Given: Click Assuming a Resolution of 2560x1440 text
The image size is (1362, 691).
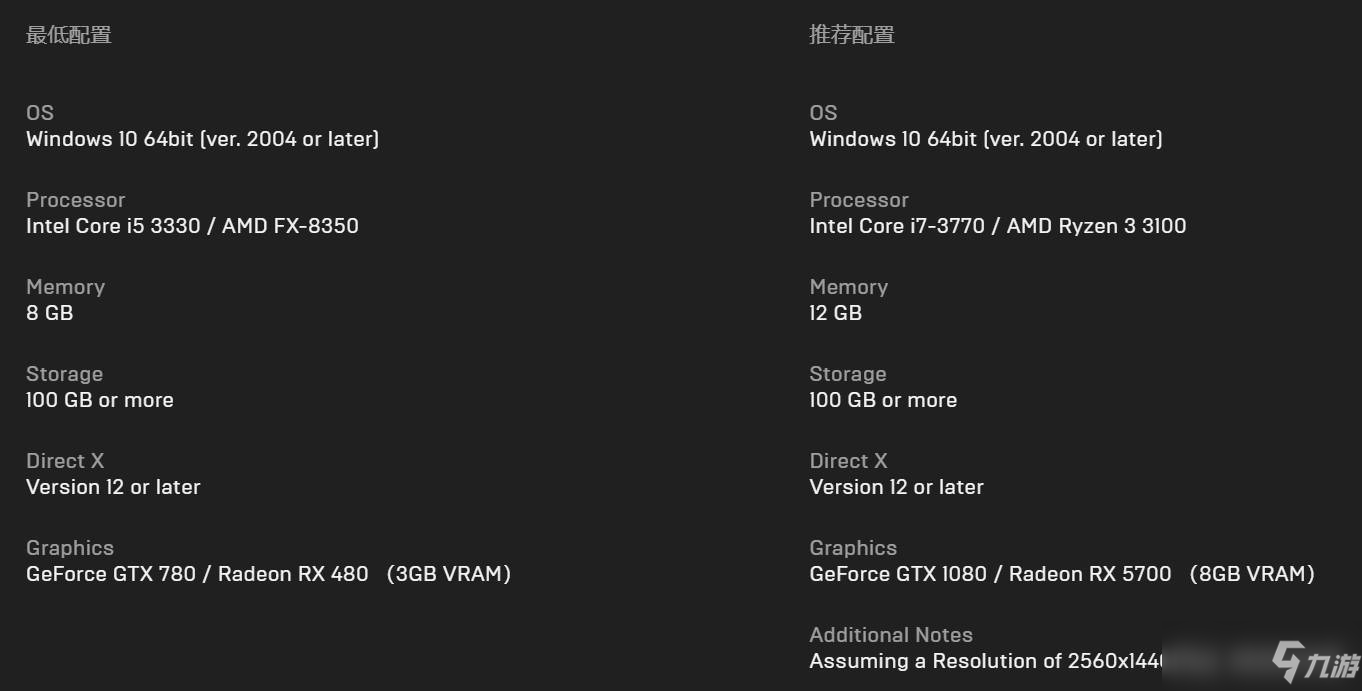Looking at the screenshot, I should coord(988,661).
